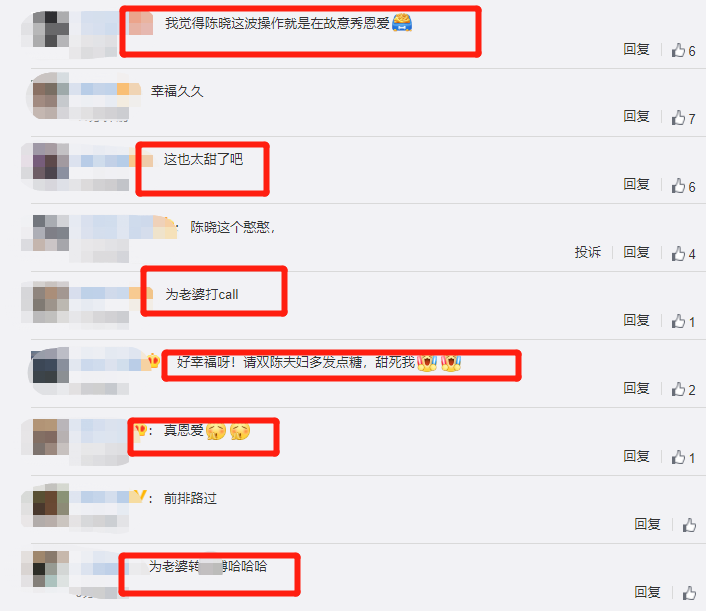Reply to the 幸福久久 comment

(x=636, y=117)
